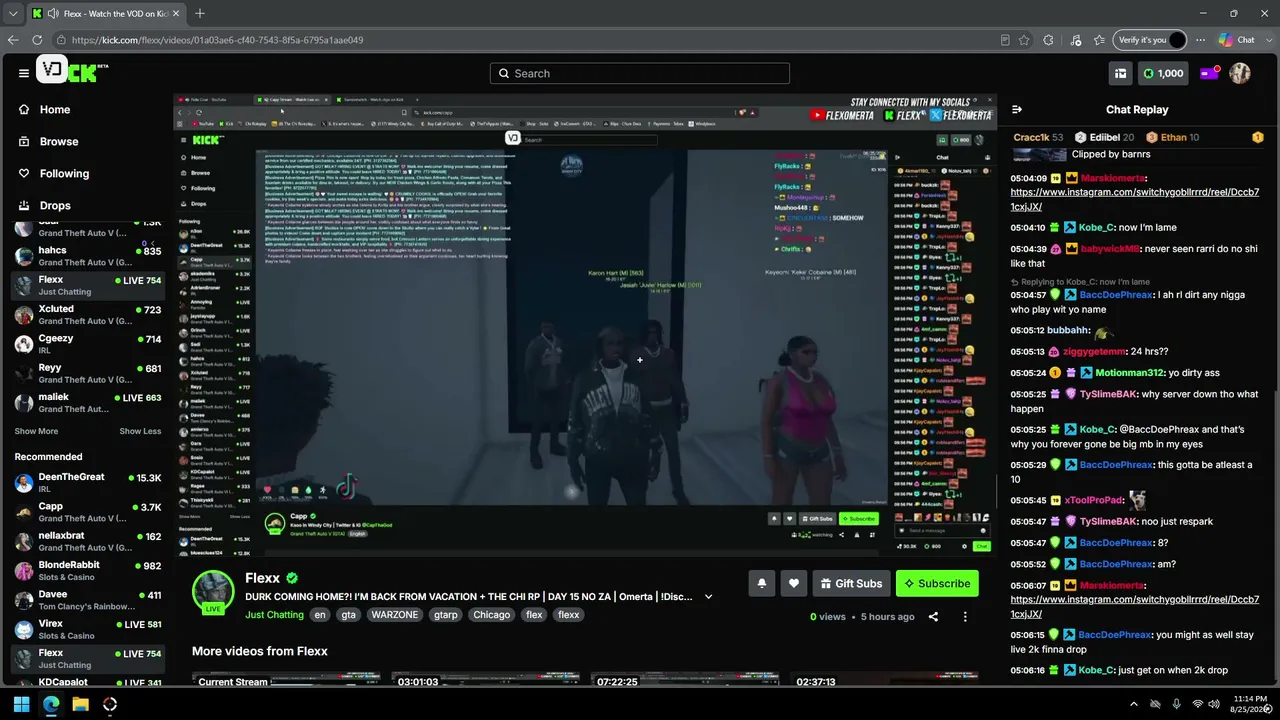Click username xToolProPad in chat

coord(1094,500)
